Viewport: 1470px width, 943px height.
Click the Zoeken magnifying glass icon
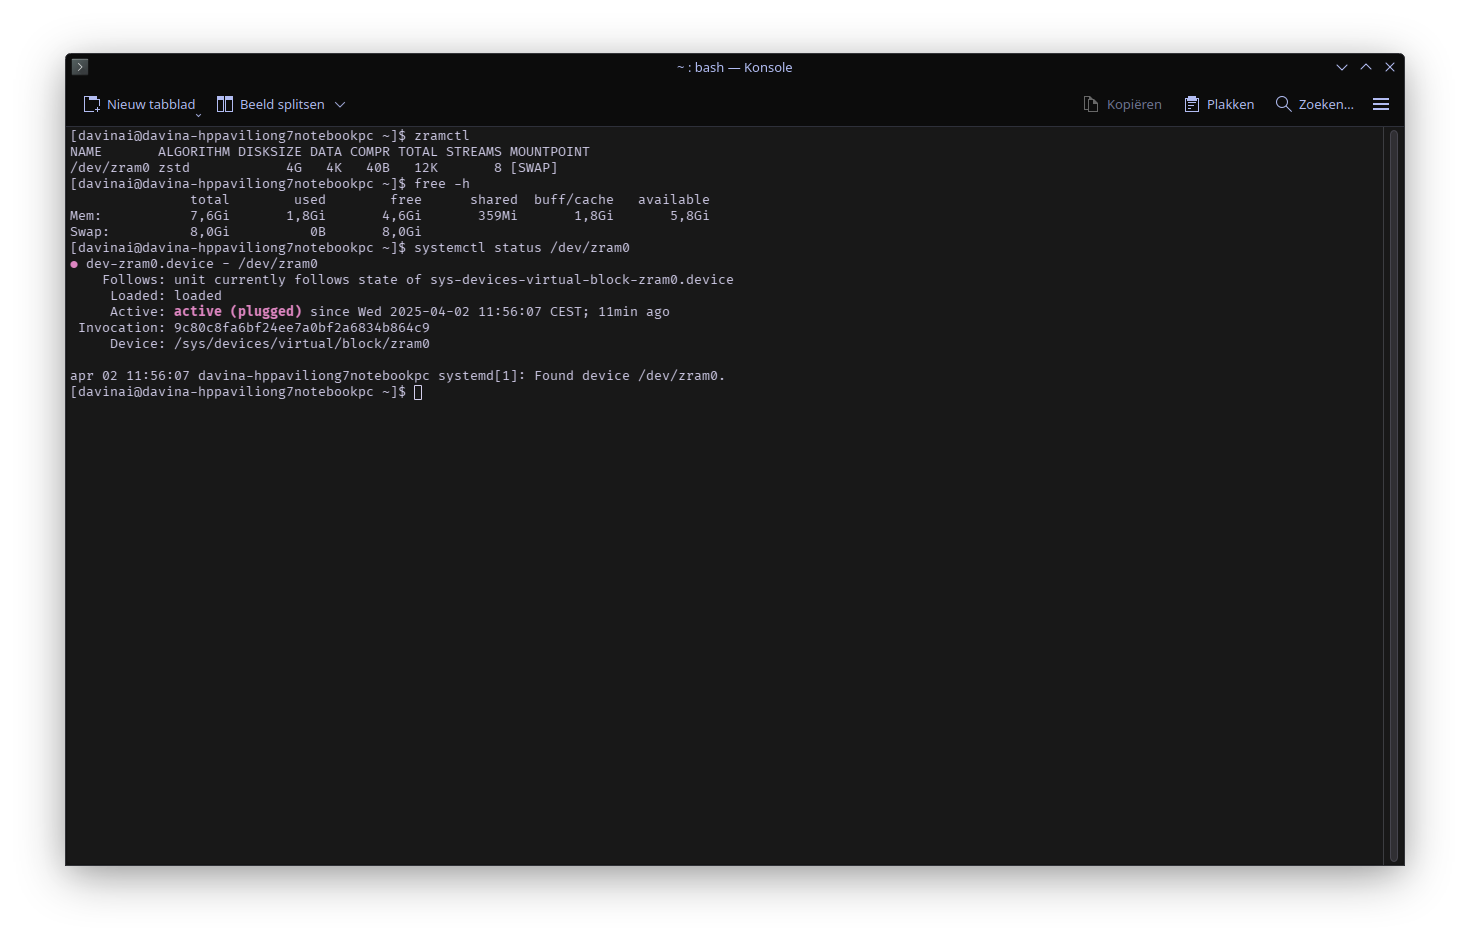click(1283, 104)
